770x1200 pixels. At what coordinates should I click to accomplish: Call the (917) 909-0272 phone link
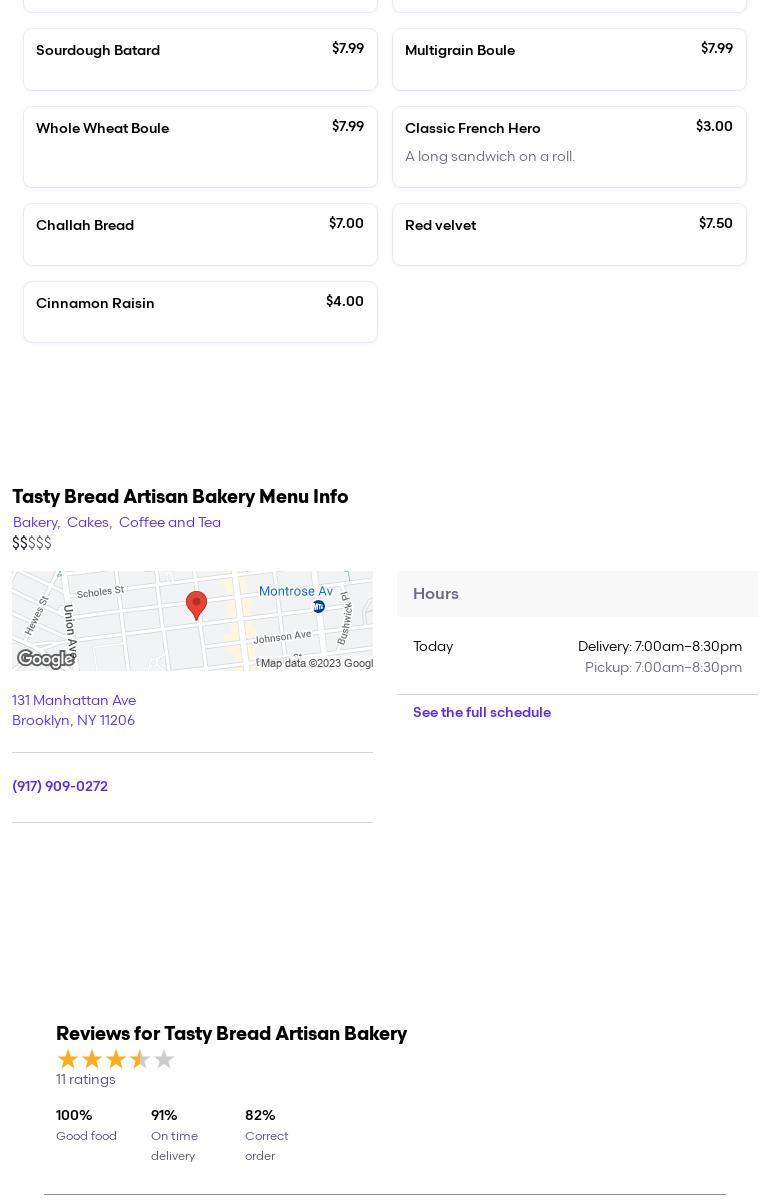click(x=60, y=786)
